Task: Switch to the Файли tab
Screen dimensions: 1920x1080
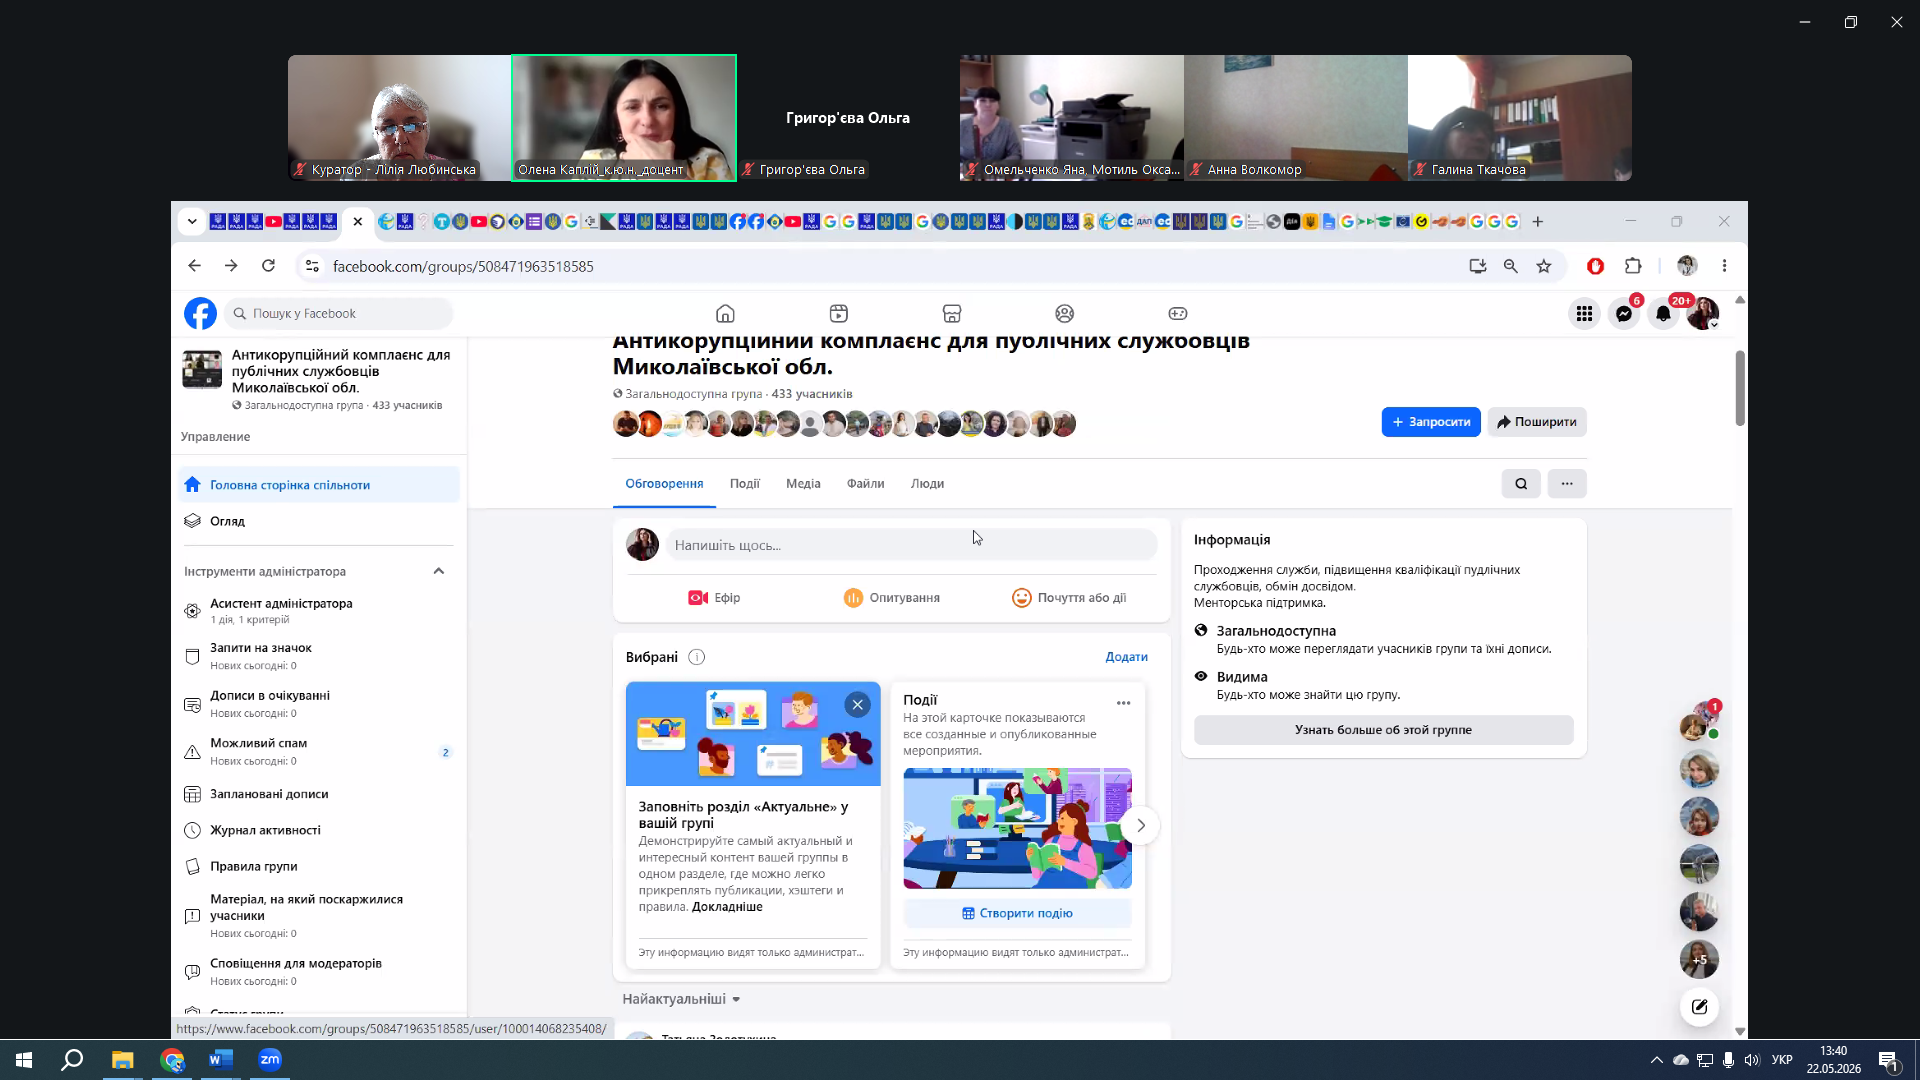Action: (866, 484)
